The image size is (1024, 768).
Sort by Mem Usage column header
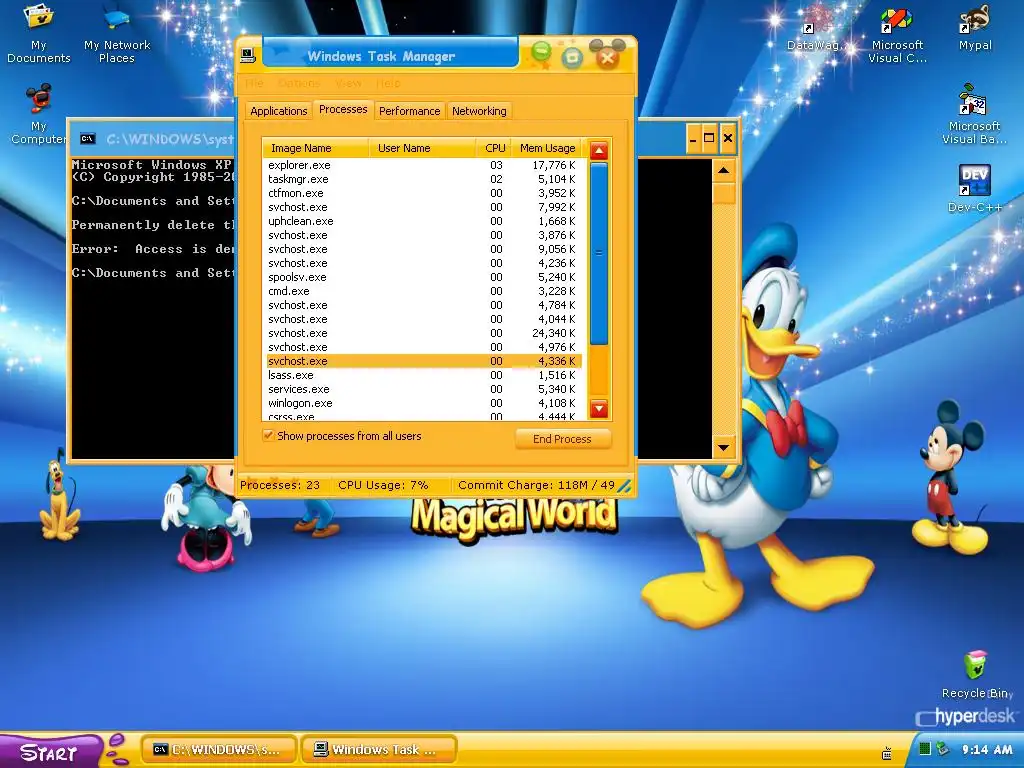click(x=547, y=148)
